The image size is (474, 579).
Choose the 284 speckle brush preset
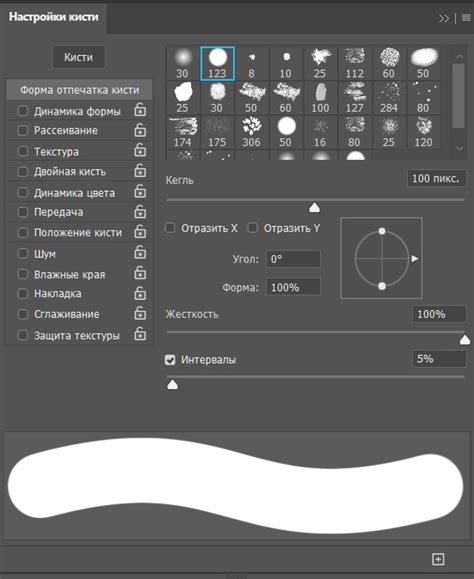click(x=389, y=98)
